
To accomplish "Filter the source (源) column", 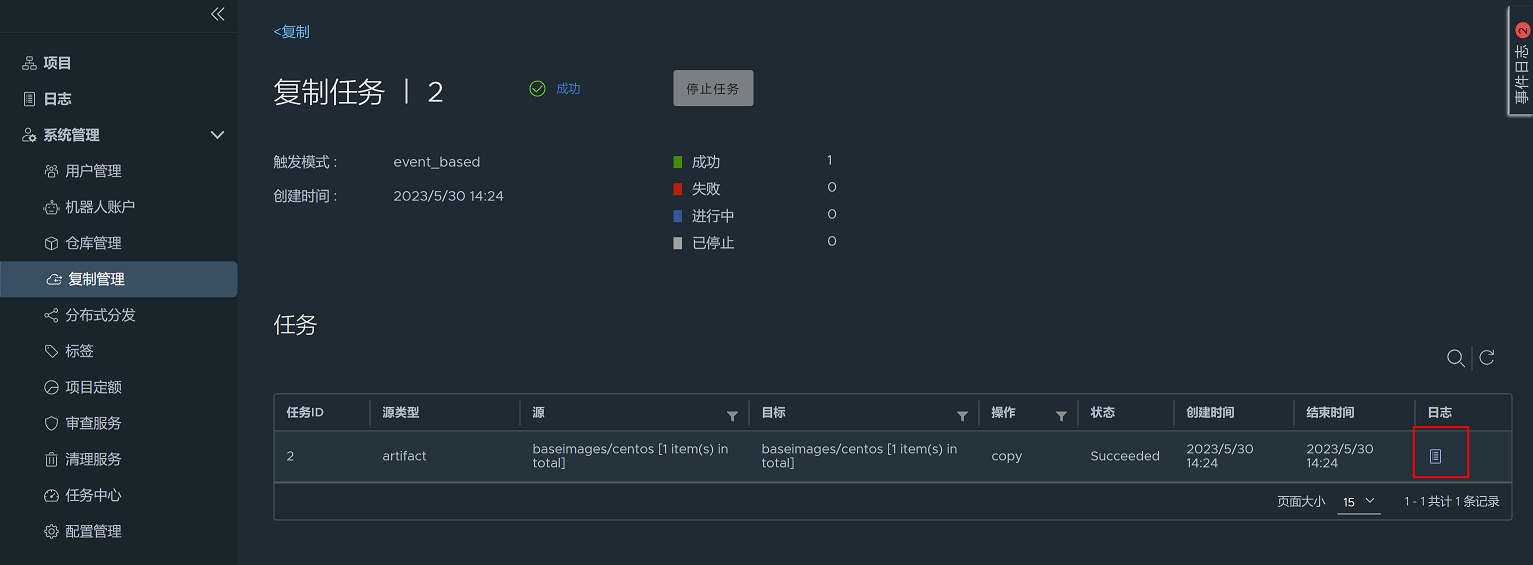I will click(732, 415).
